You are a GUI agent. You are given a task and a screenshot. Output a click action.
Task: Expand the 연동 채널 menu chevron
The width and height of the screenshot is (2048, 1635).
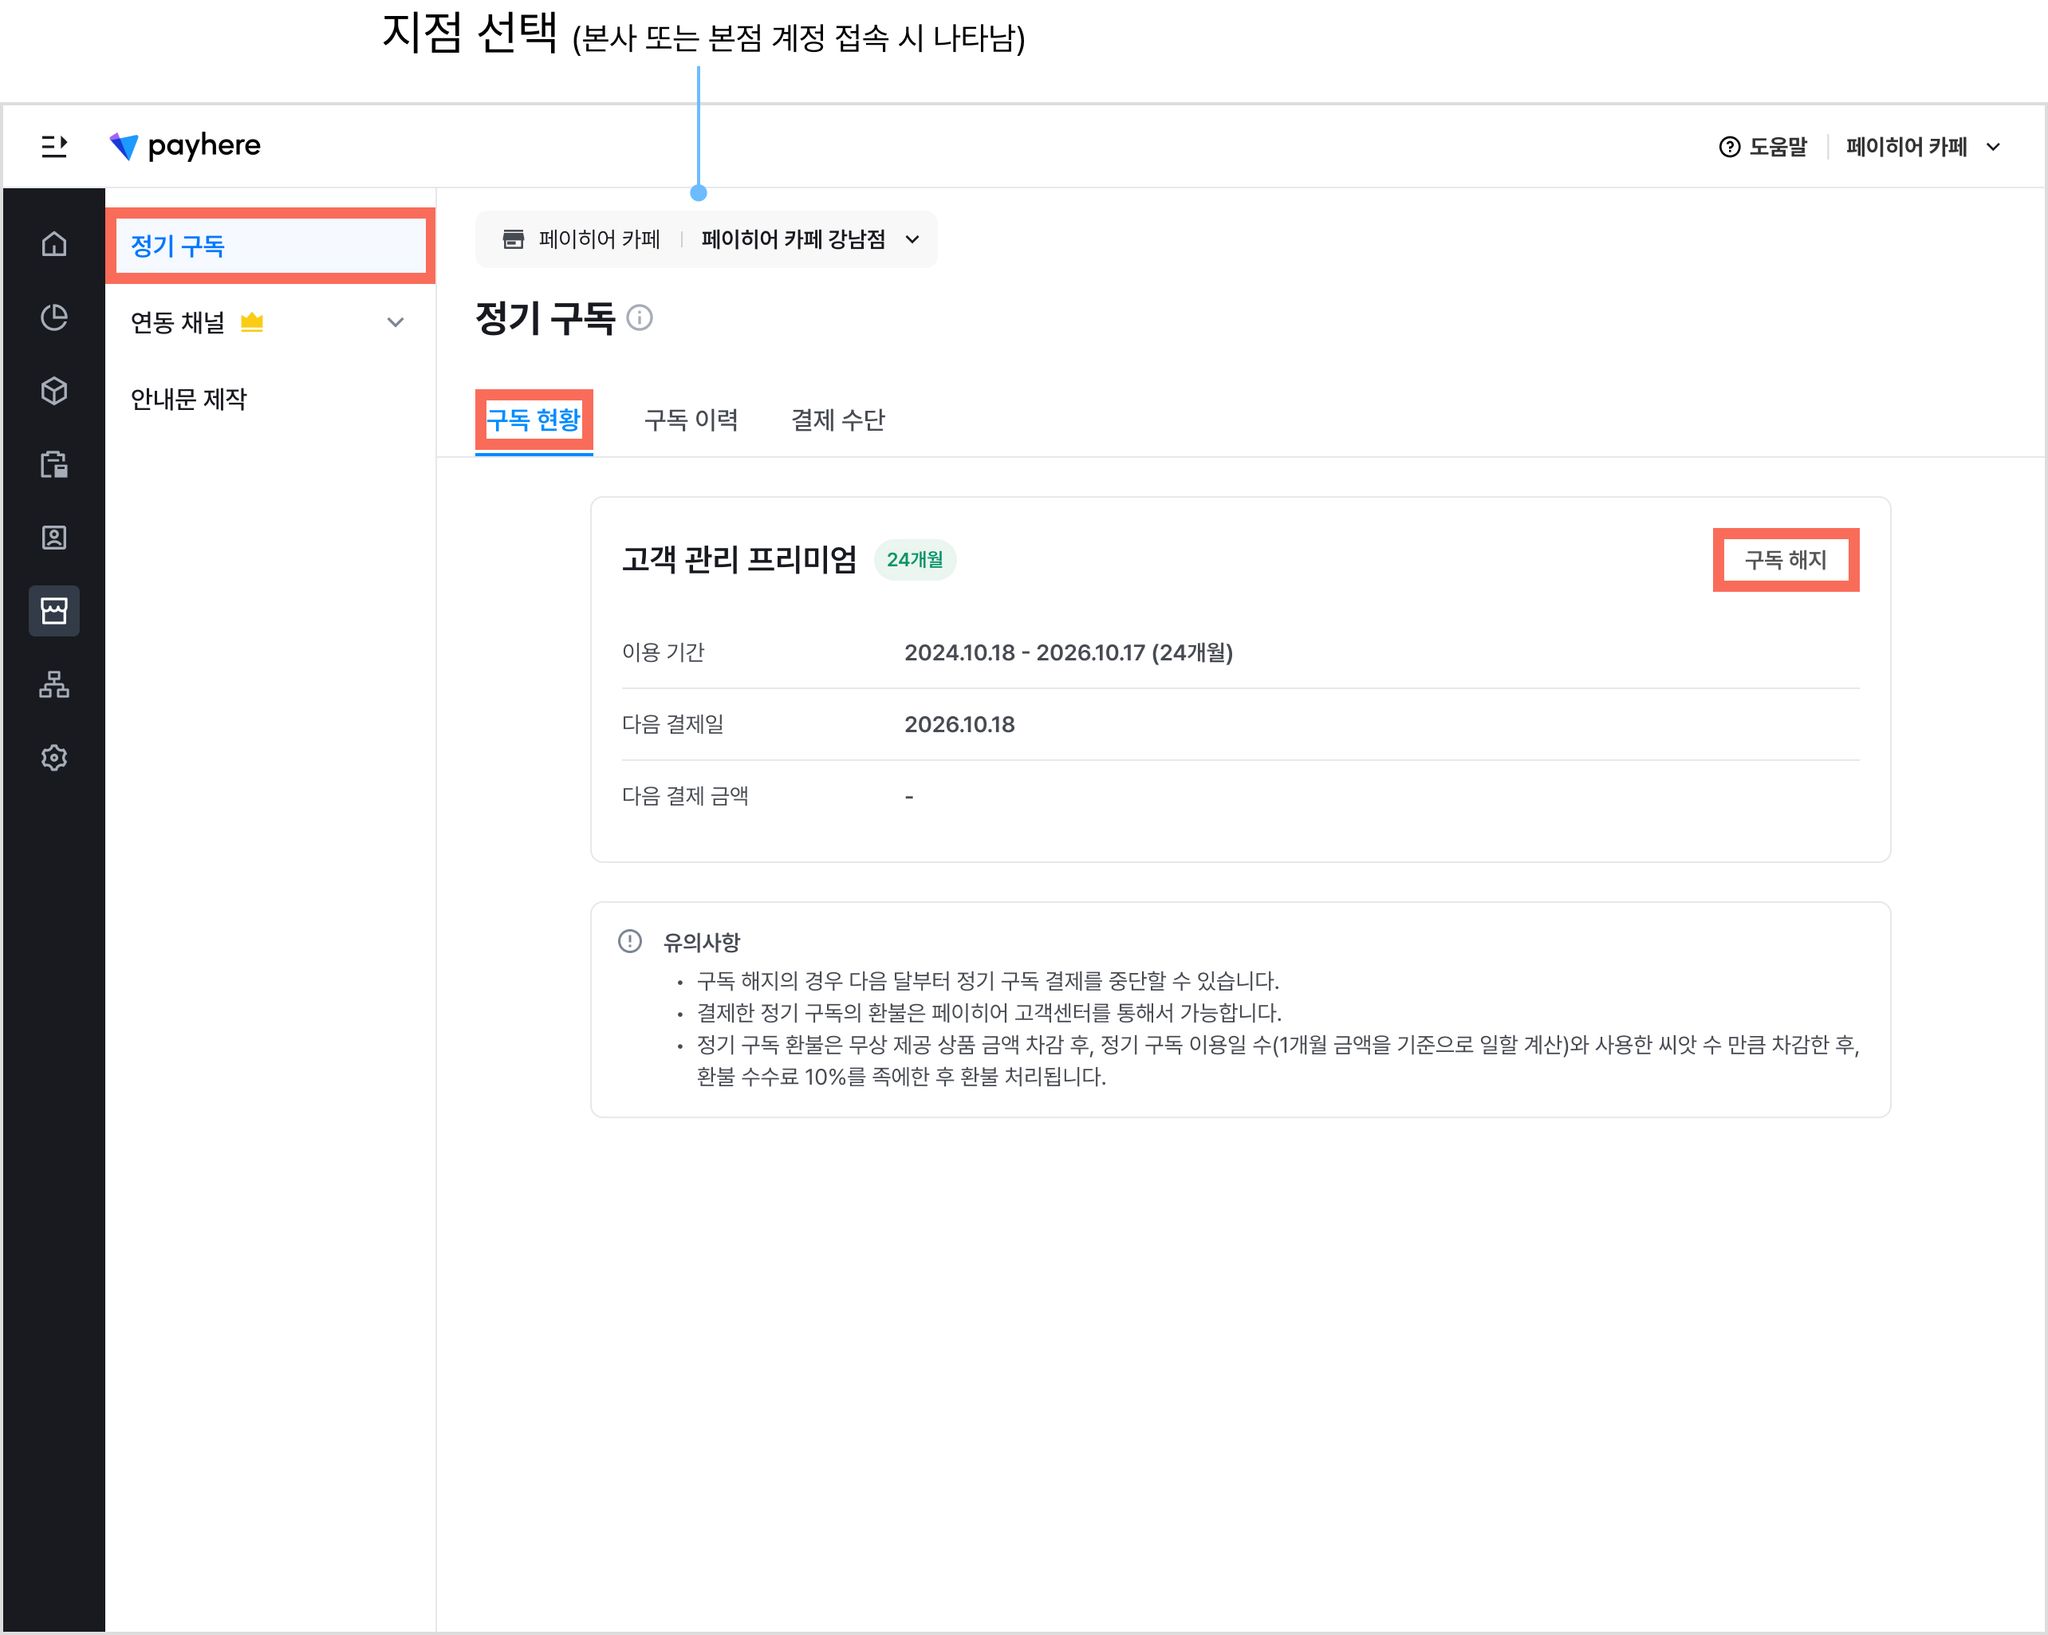pyautogui.click(x=395, y=322)
